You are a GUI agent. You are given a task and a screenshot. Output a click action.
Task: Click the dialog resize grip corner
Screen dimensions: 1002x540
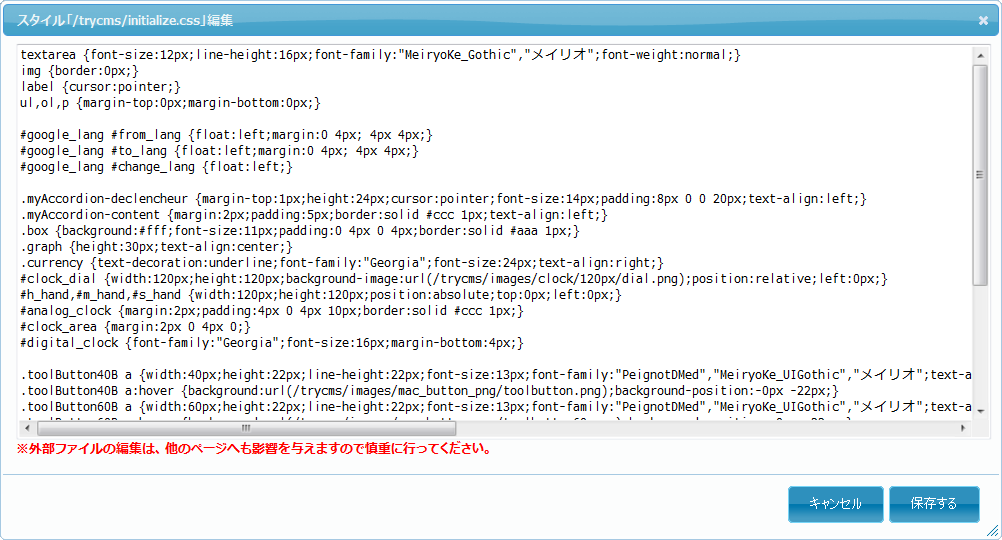point(993,531)
